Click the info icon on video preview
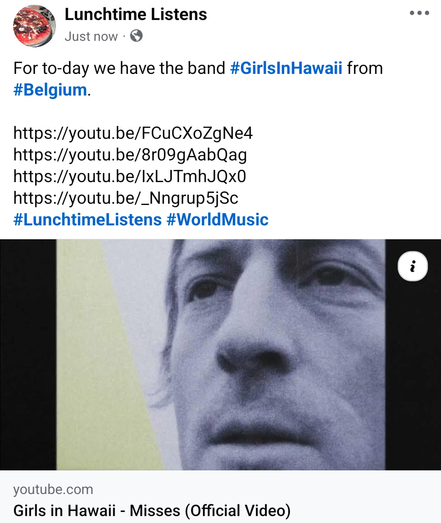This screenshot has height=523, width=441. pos(413,267)
